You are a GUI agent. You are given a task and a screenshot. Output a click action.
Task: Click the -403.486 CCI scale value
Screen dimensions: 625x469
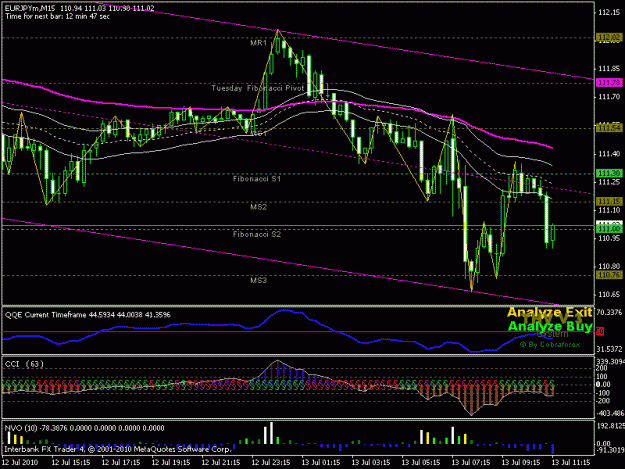610,413
